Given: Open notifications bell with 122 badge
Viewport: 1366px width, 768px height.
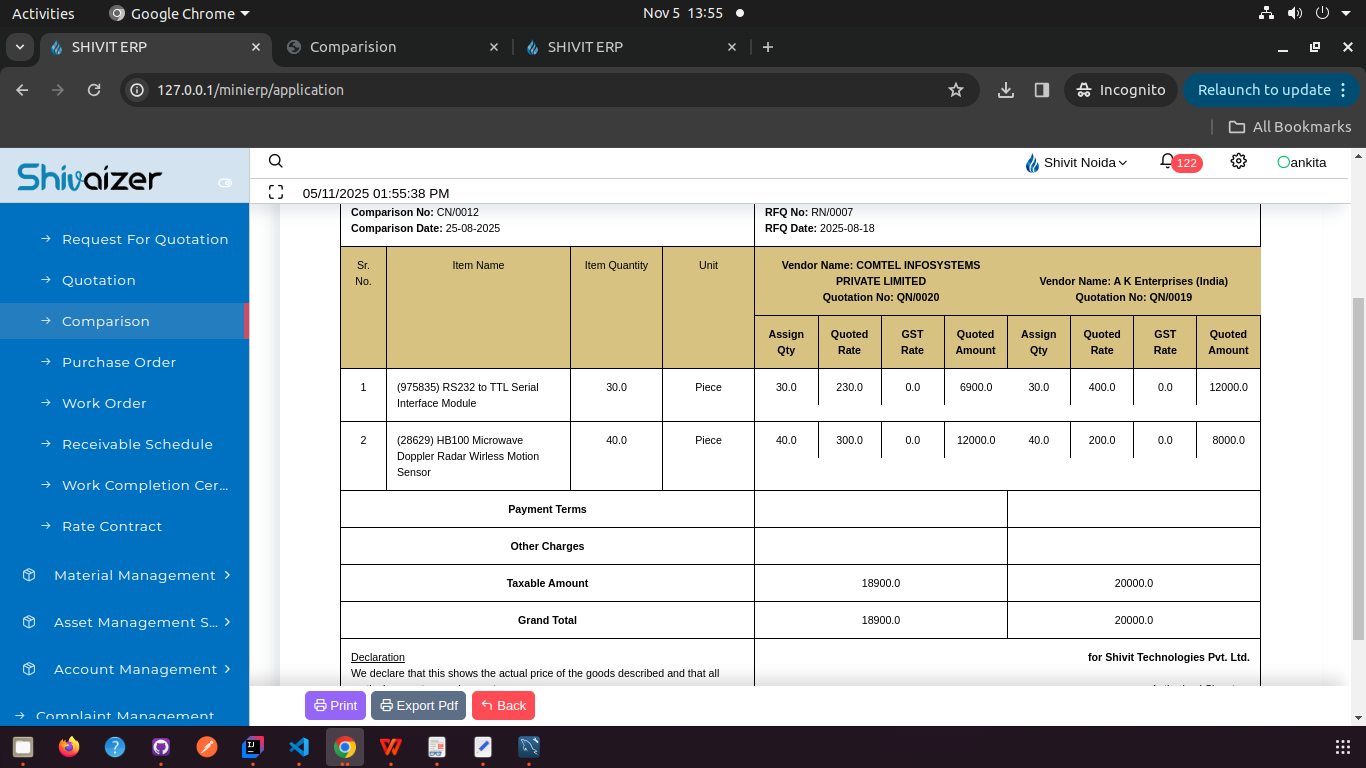Looking at the screenshot, I should pyautogui.click(x=1168, y=162).
